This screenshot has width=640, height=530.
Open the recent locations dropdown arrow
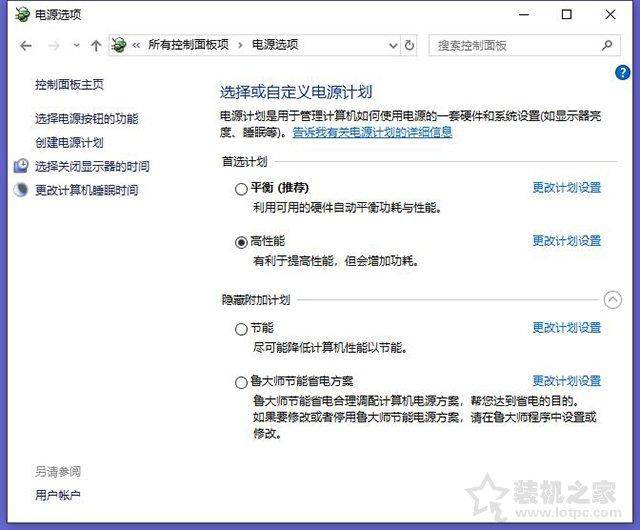pos(76,45)
